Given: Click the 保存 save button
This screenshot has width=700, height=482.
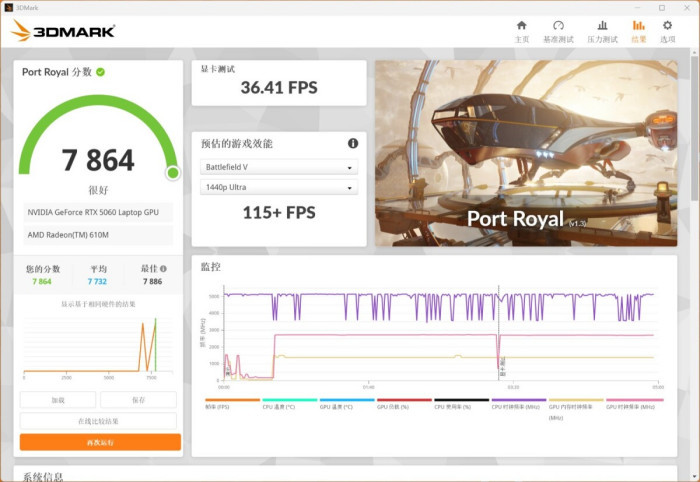Looking at the screenshot, I should (138, 400).
